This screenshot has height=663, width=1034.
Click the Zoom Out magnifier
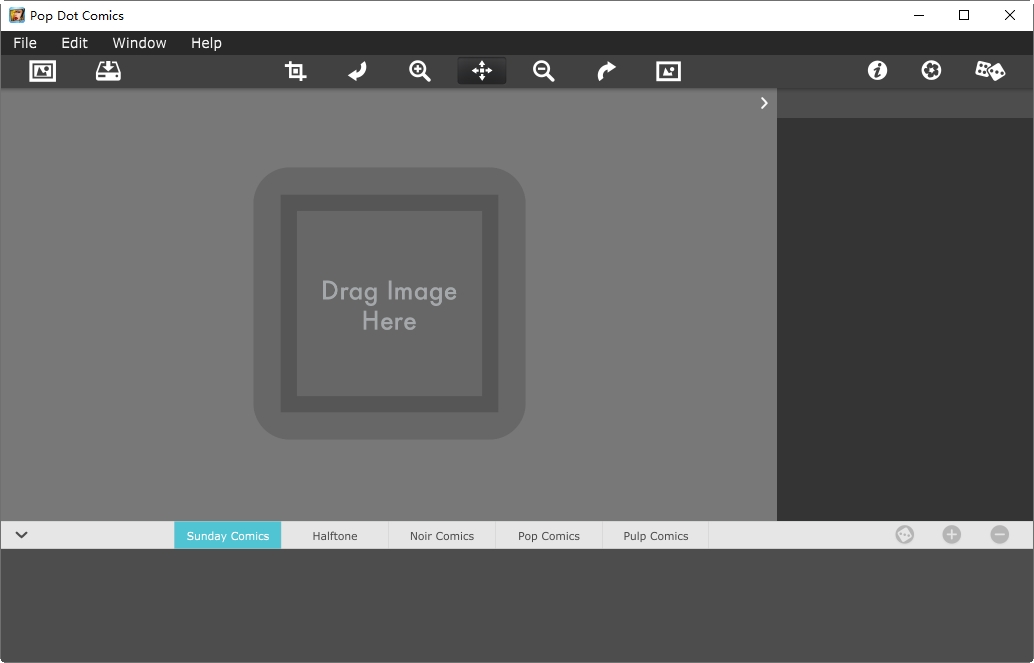coord(544,71)
